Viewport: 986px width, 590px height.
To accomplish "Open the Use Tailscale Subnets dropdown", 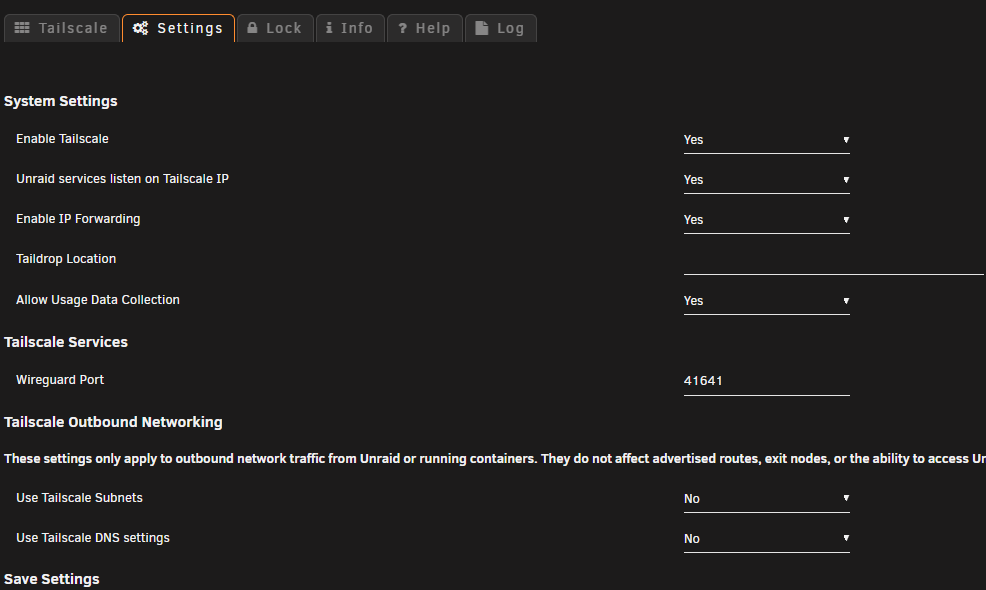I will tap(767, 499).
